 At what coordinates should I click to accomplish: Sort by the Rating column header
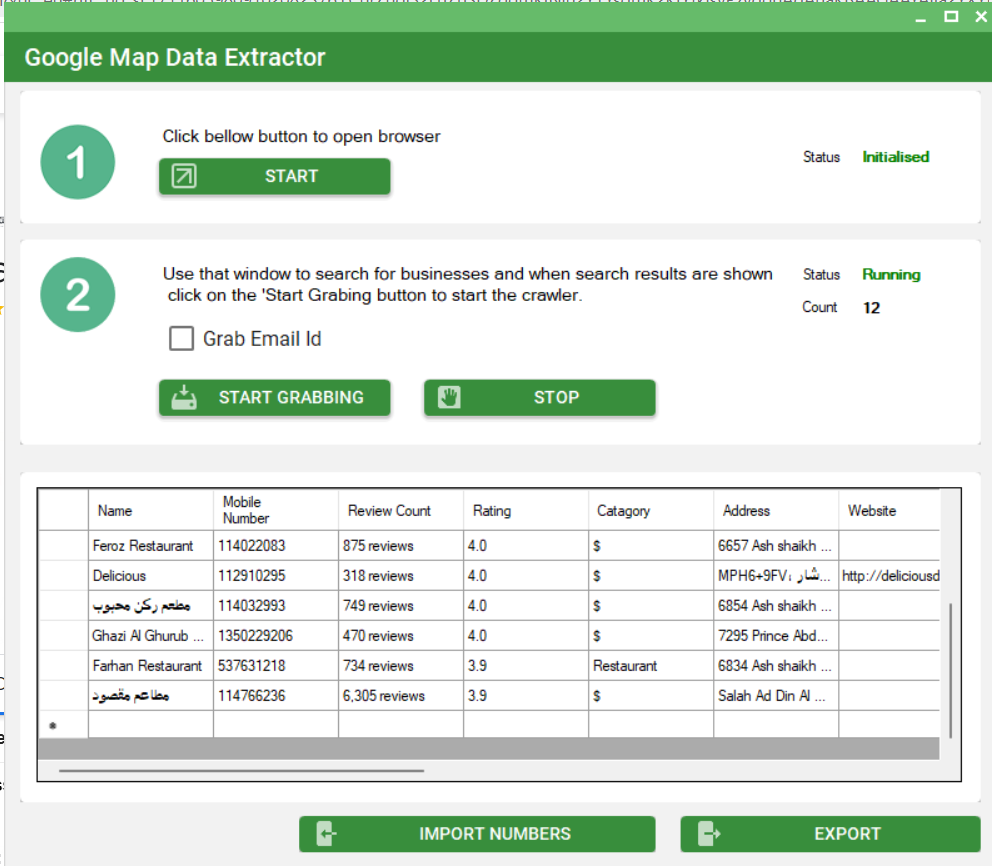click(x=526, y=510)
